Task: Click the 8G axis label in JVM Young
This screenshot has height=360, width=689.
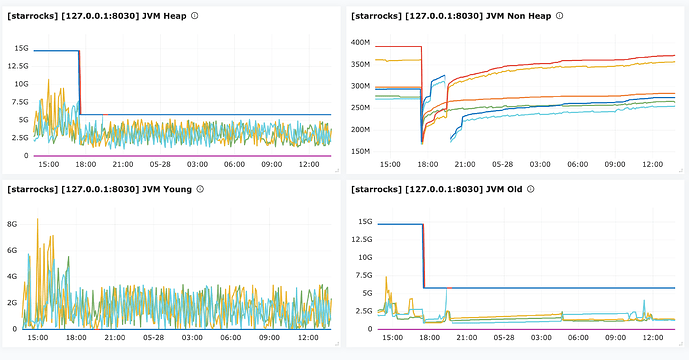Action: pos(12,224)
